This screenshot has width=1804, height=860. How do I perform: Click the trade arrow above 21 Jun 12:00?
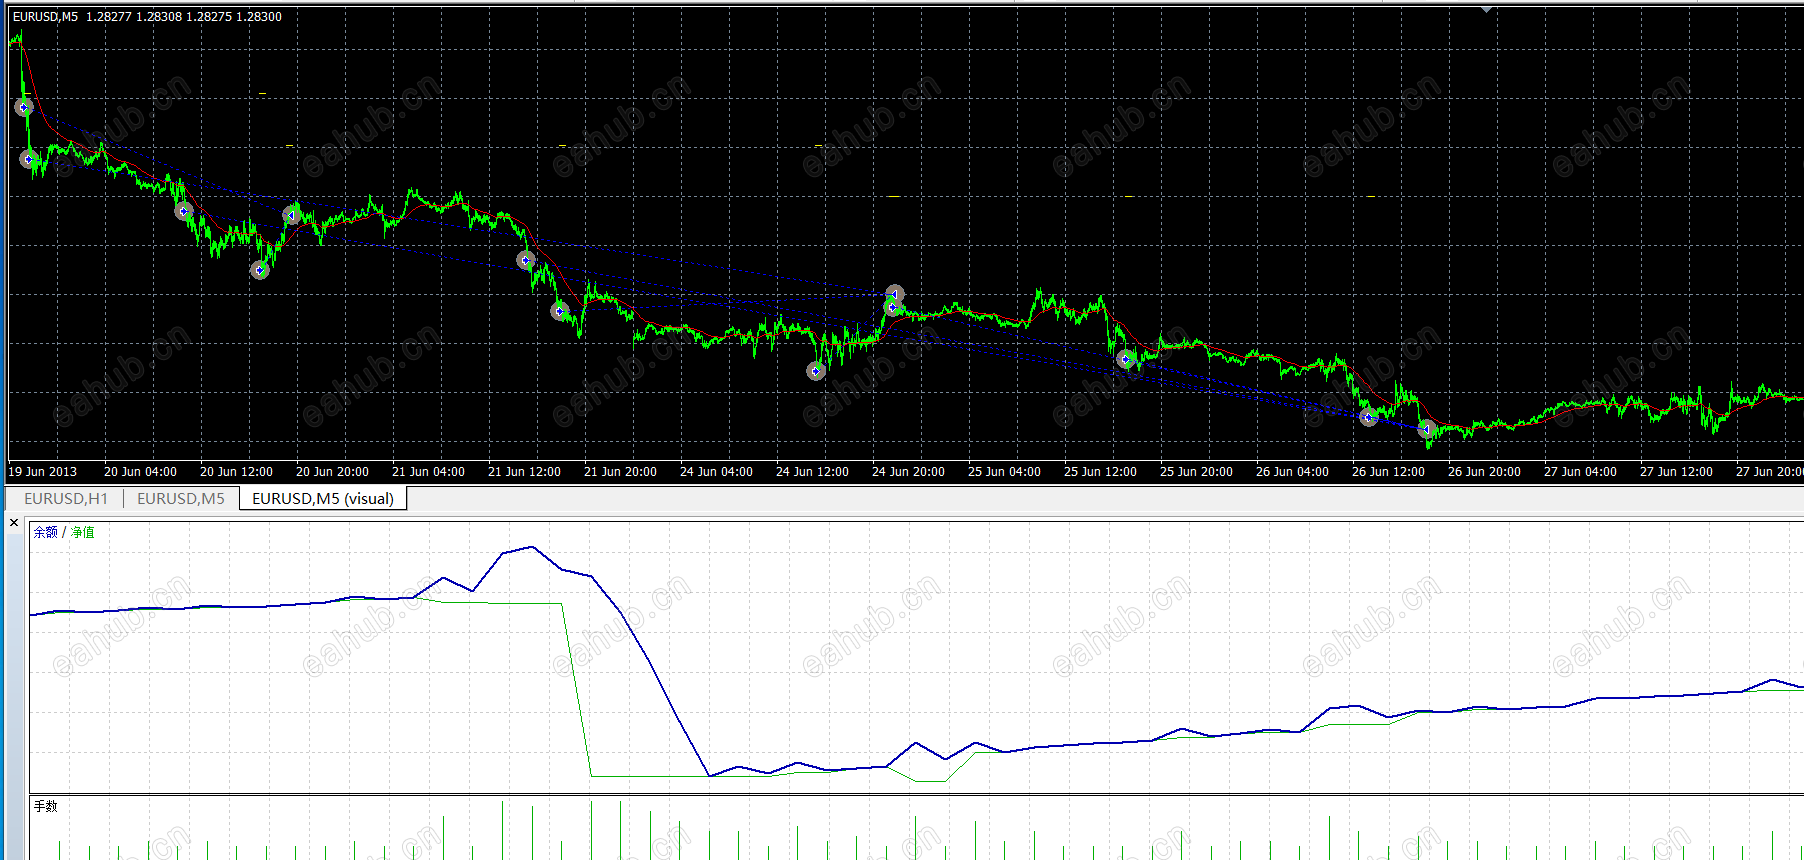coord(526,260)
